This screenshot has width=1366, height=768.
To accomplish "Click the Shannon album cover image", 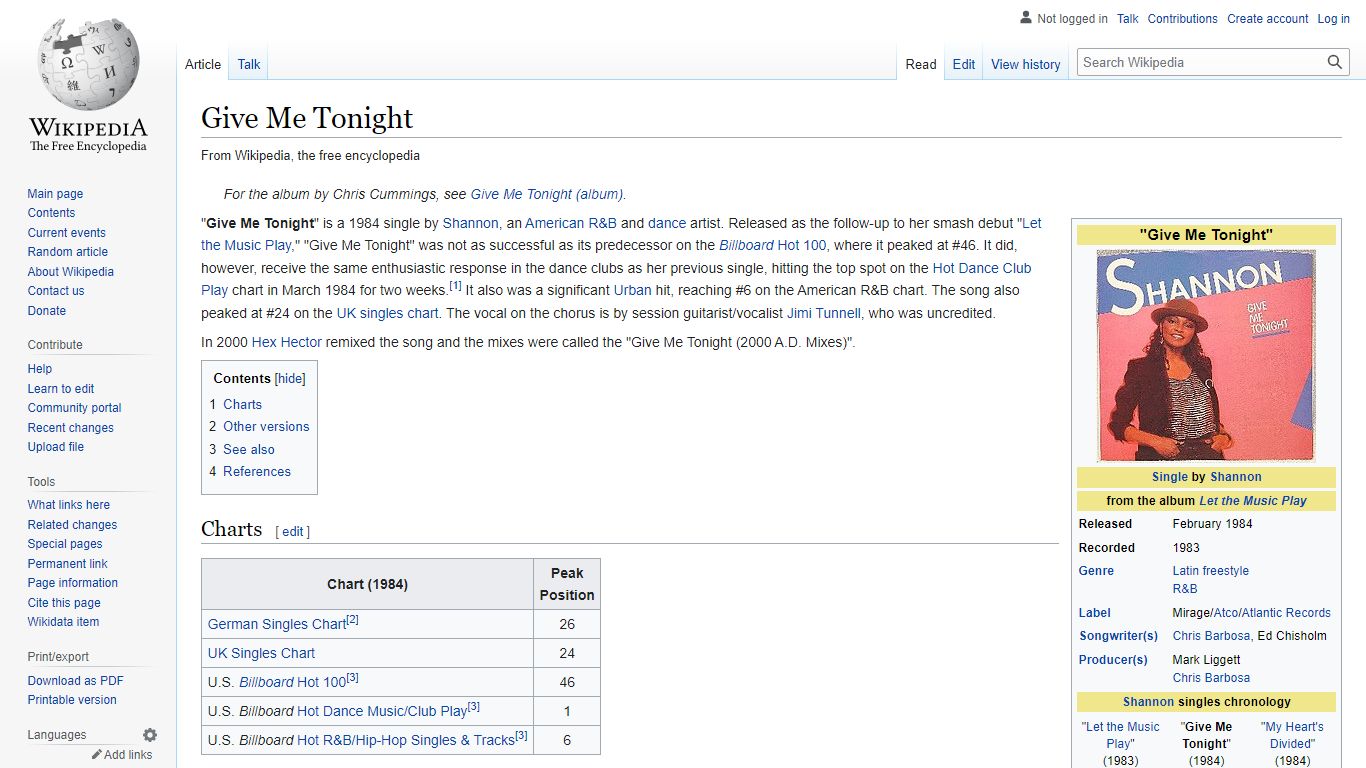I will pyautogui.click(x=1206, y=355).
